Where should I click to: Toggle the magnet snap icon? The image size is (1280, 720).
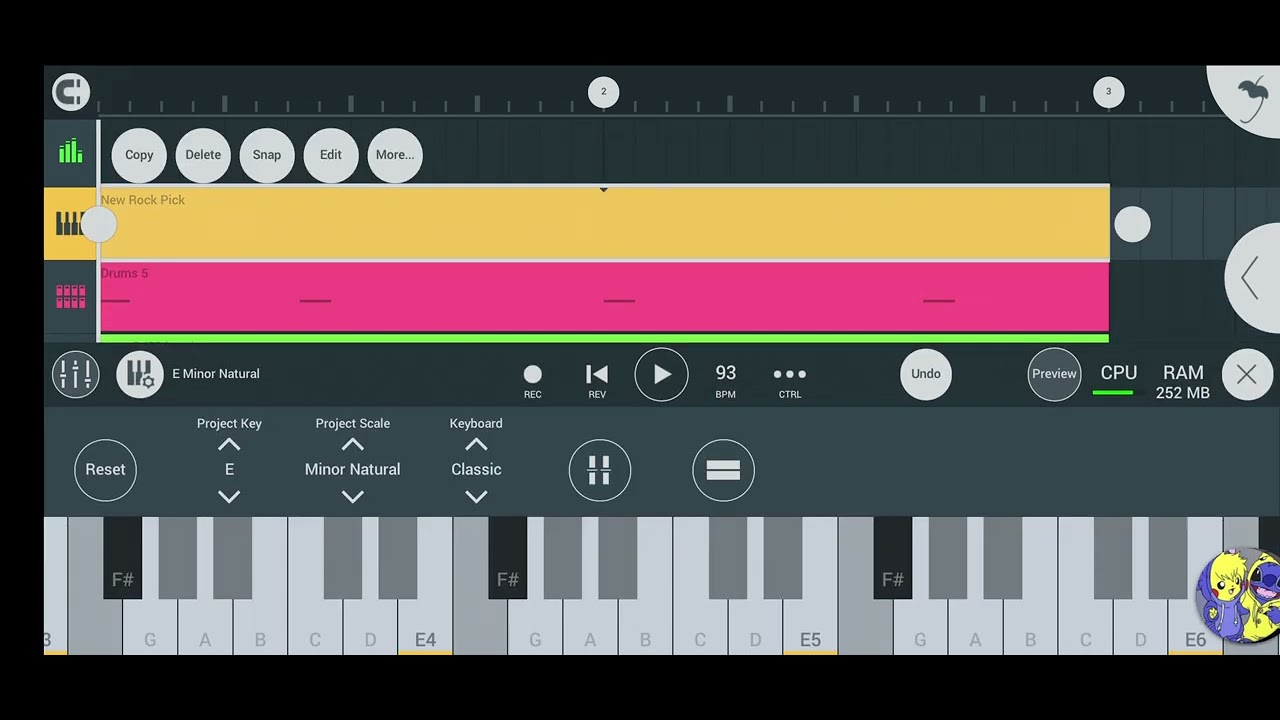(x=71, y=92)
